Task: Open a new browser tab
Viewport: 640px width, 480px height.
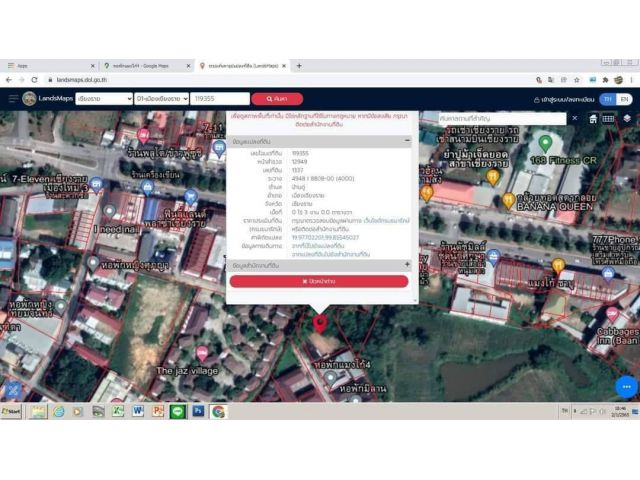Action: pos(299,66)
